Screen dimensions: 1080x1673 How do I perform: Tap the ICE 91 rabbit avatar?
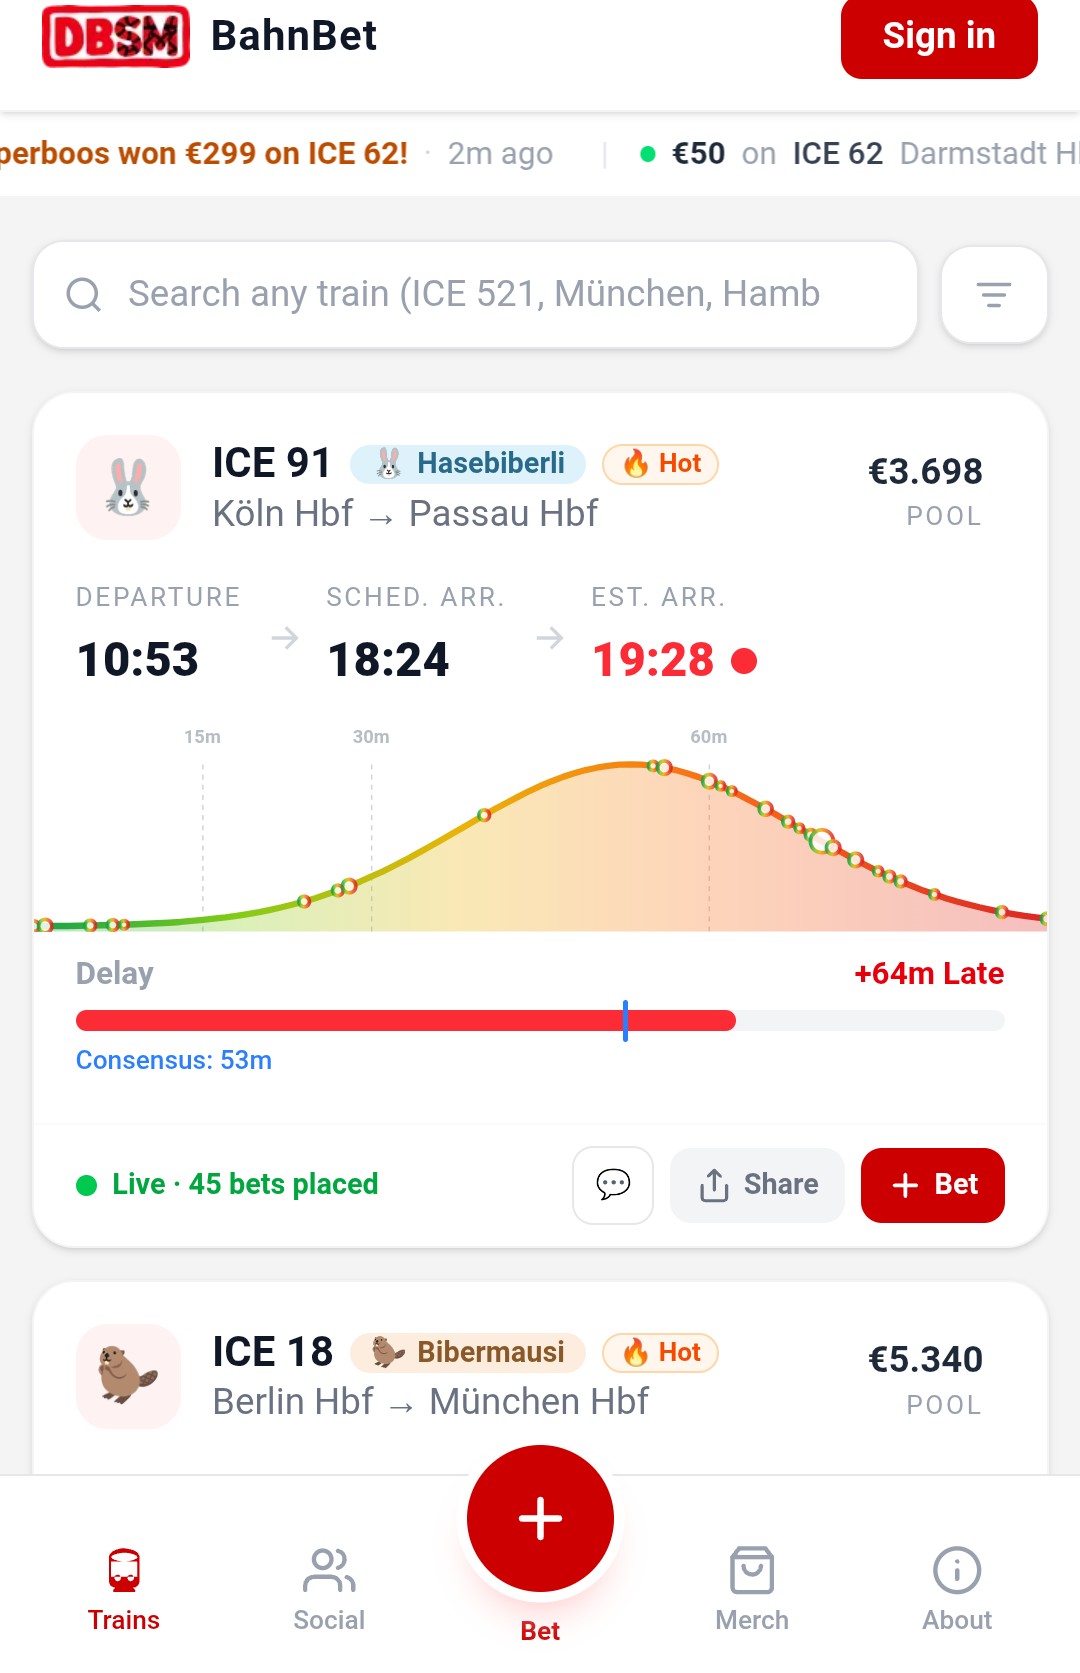pos(128,488)
